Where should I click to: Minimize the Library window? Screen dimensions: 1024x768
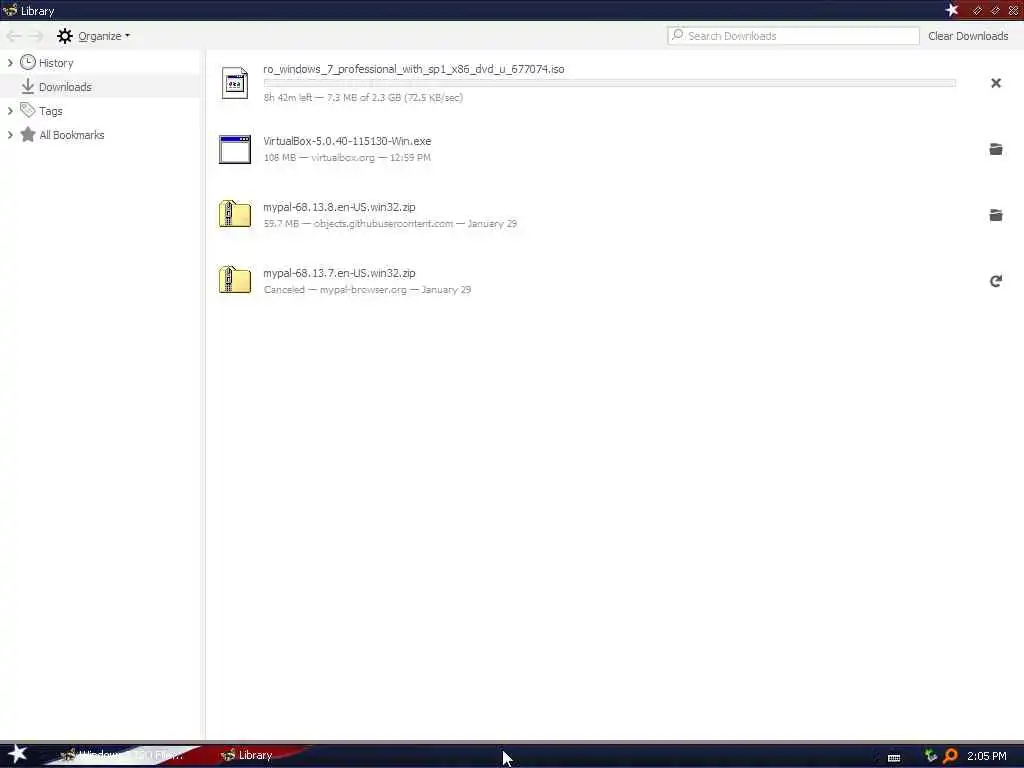977,10
